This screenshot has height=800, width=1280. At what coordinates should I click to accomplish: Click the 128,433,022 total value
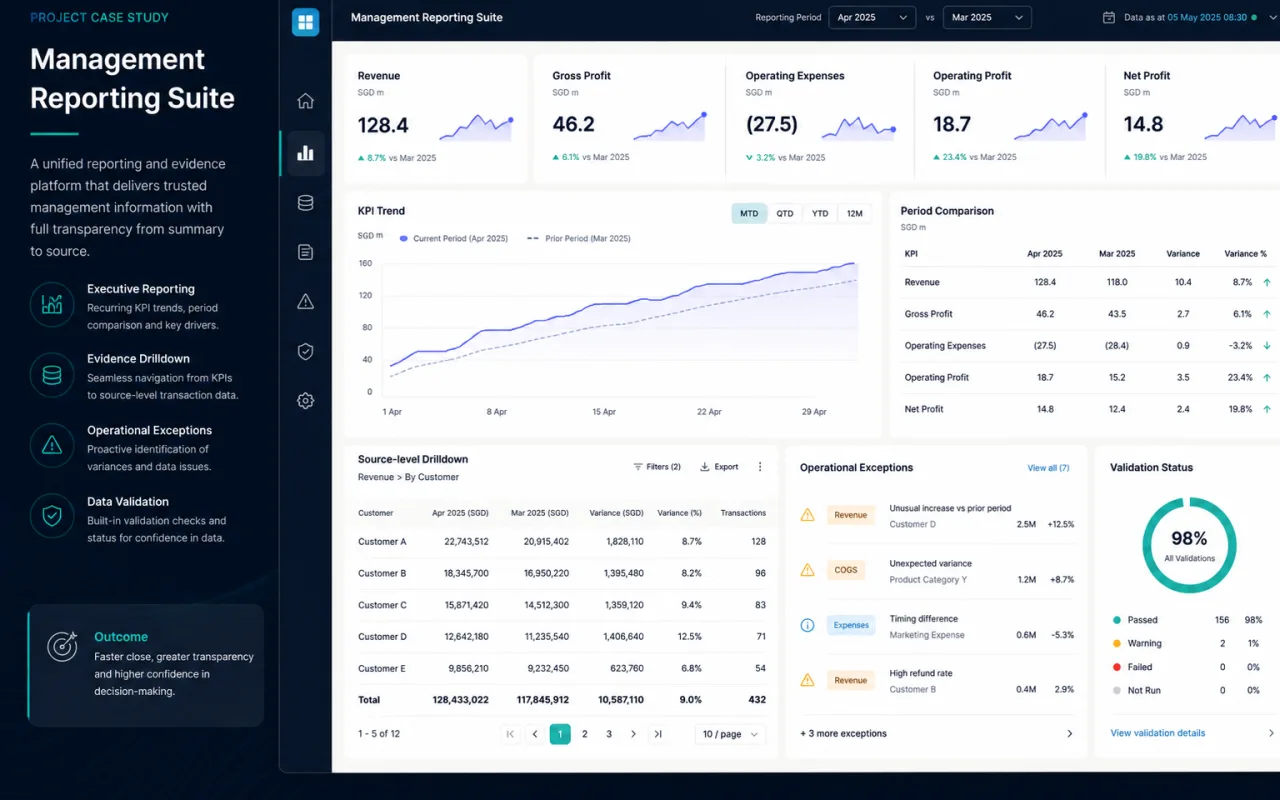tap(460, 700)
